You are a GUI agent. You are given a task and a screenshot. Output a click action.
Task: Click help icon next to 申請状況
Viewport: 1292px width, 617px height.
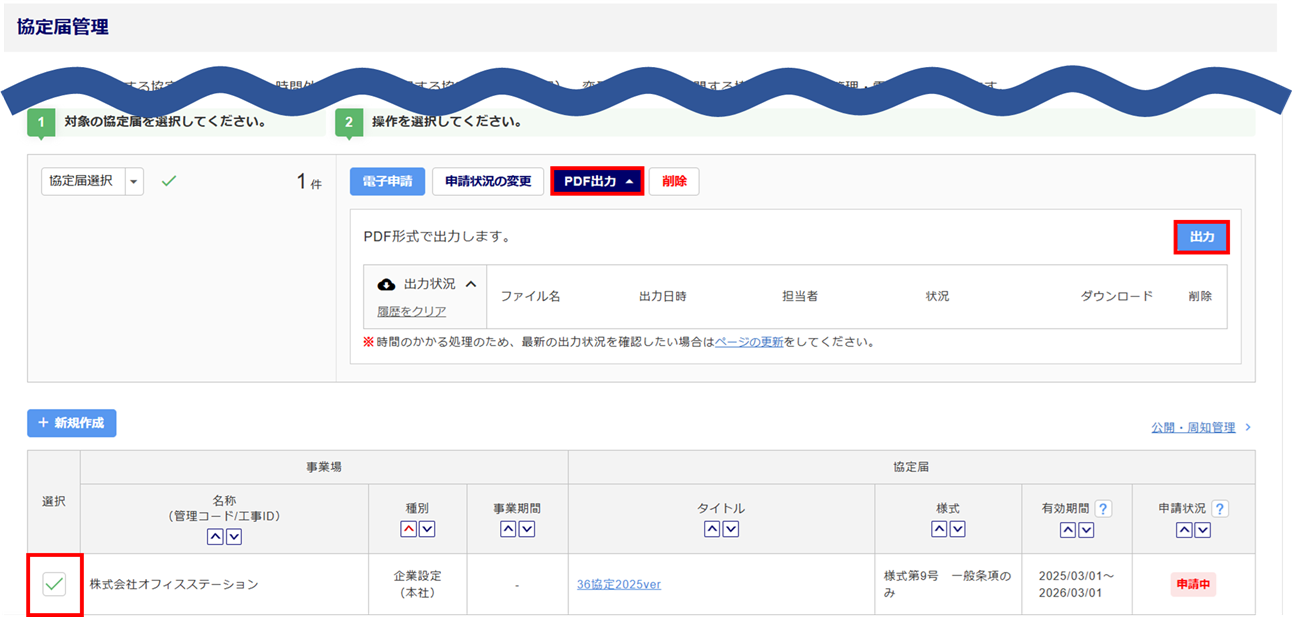tap(1220, 509)
